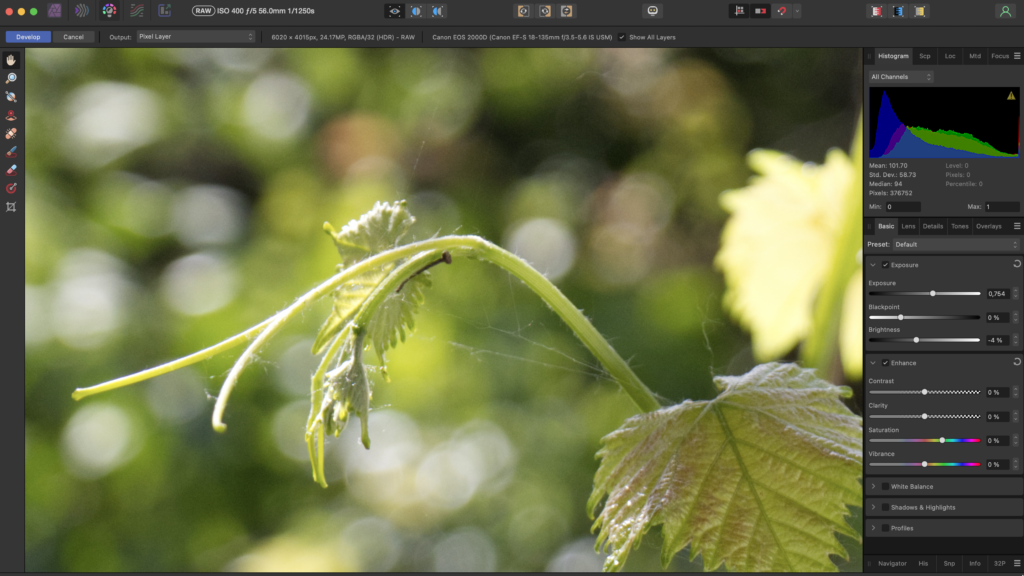This screenshot has width=1024, height=576.
Task: Open the All Channels dropdown
Action: click(x=901, y=77)
